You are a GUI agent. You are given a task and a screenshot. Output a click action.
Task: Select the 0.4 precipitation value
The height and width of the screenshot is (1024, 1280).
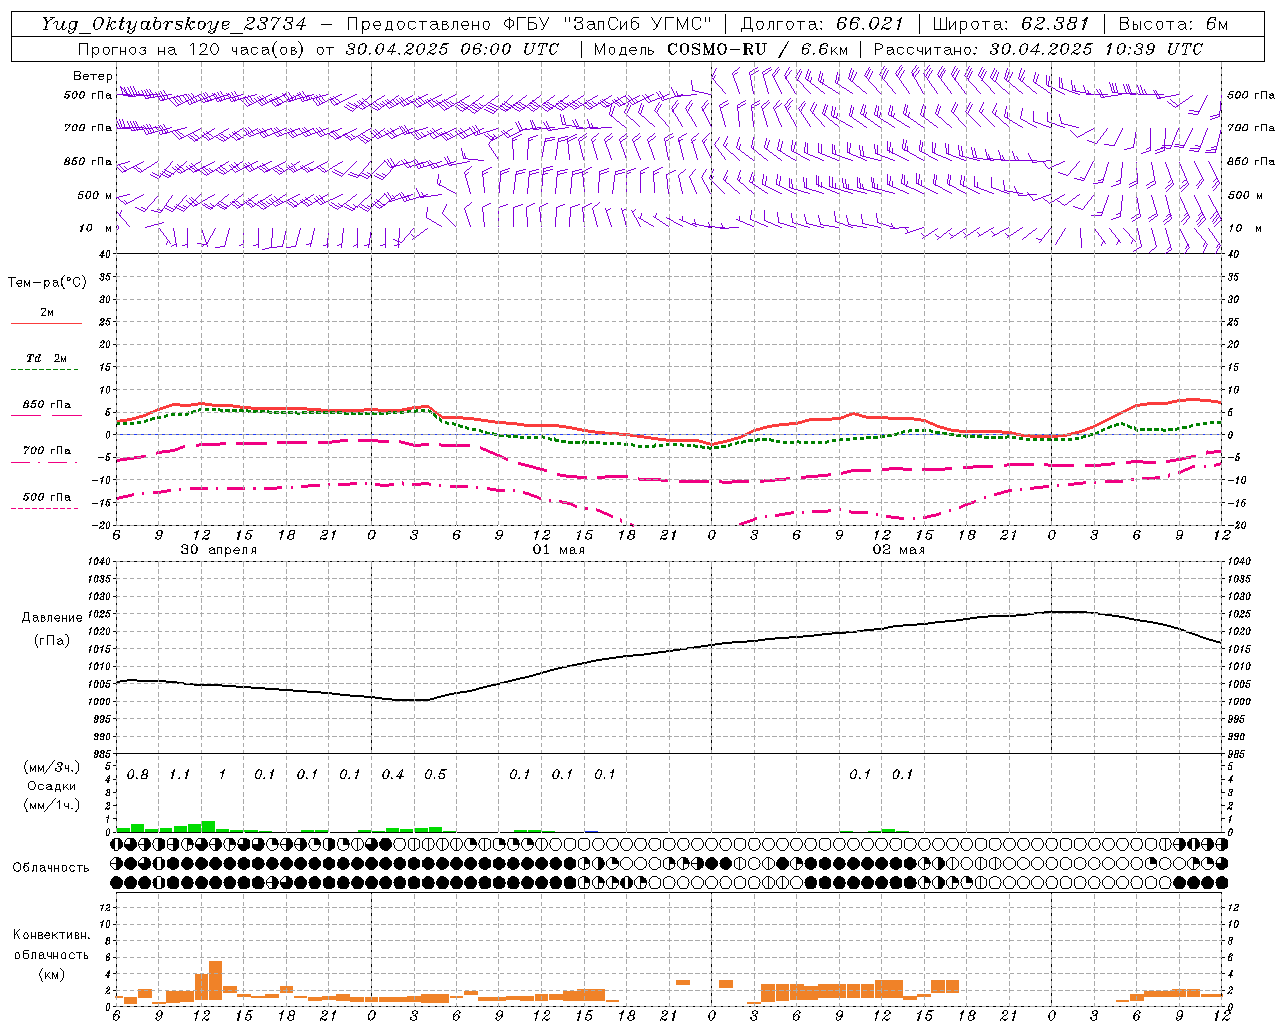click(393, 775)
